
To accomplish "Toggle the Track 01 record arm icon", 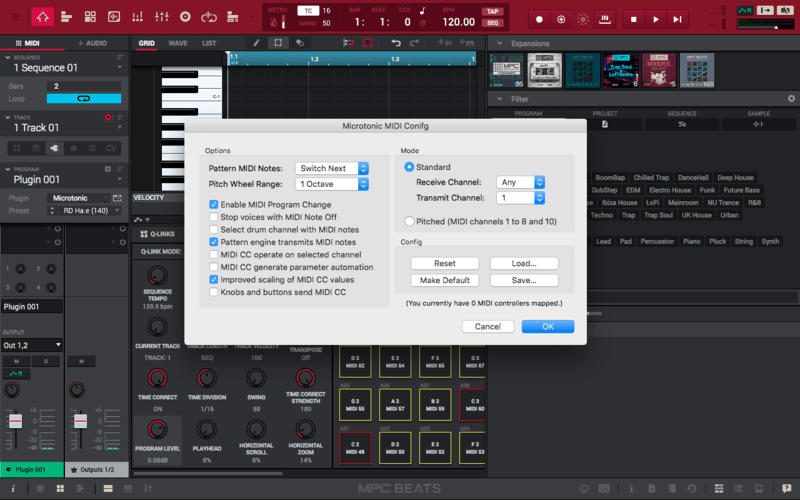I will (x=108, y=117).
